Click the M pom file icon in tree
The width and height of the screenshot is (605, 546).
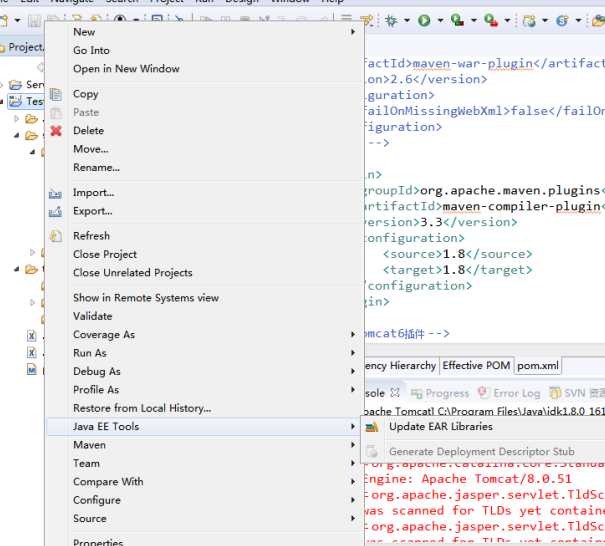(32, 369)
